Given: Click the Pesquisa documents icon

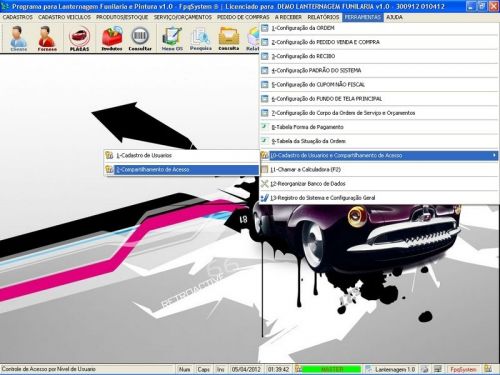Looking at the screenshot, I should click(201, 38).
